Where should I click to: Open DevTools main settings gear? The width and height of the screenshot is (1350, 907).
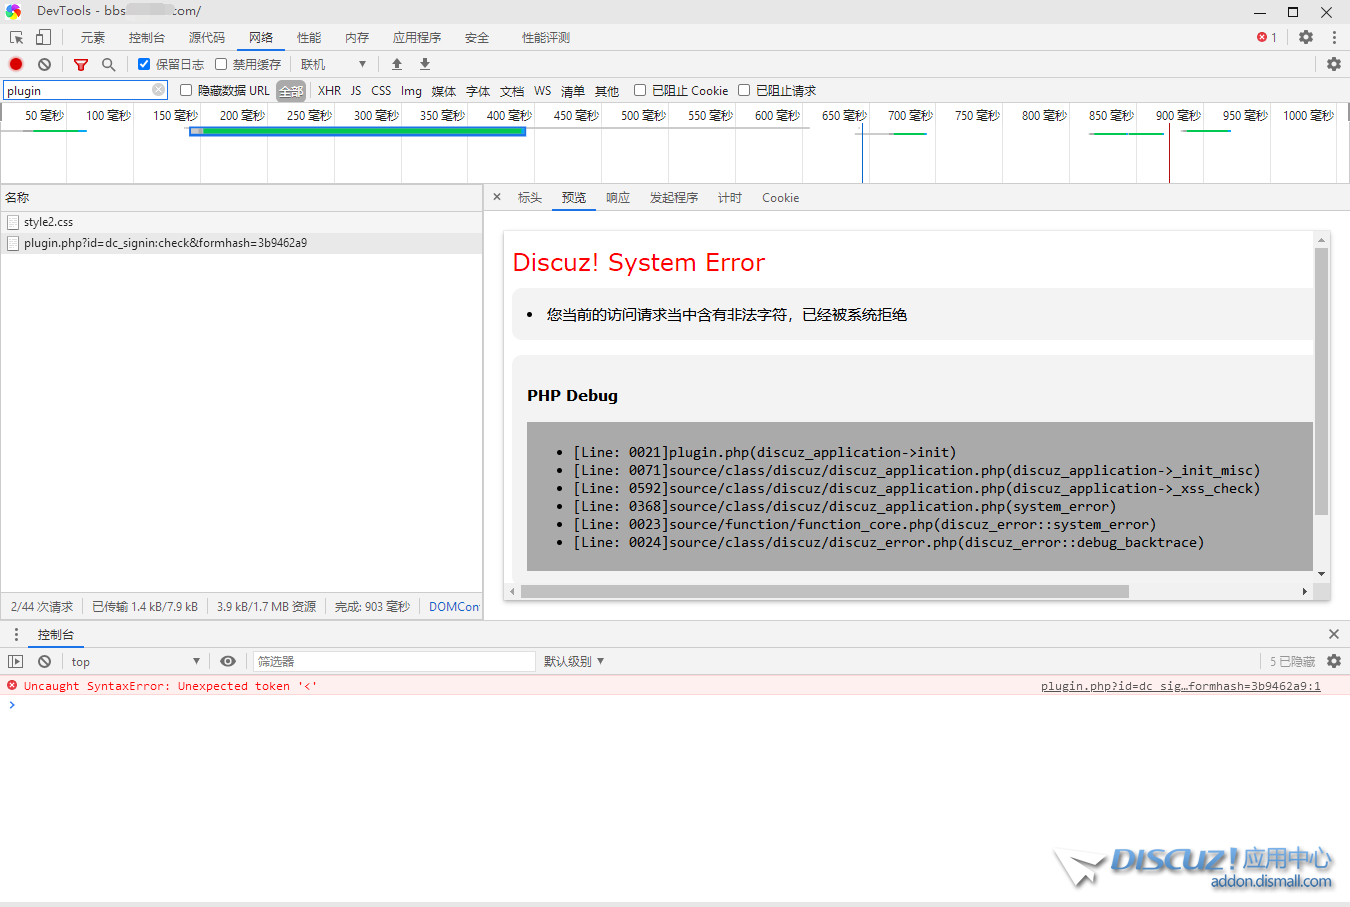tap(1306, 37)
